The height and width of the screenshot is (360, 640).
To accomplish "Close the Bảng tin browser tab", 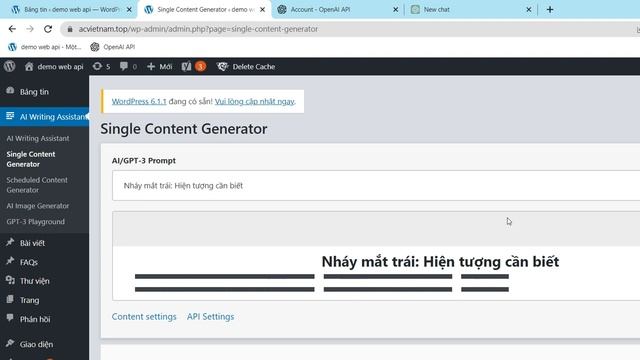I will (x=129, y=9).
